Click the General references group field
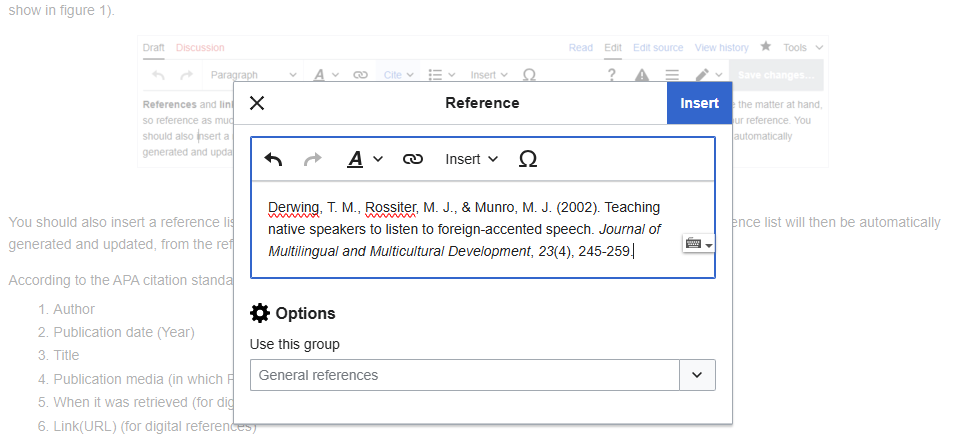957x435 pixels. pyautogui.click(x=465, y=376)
